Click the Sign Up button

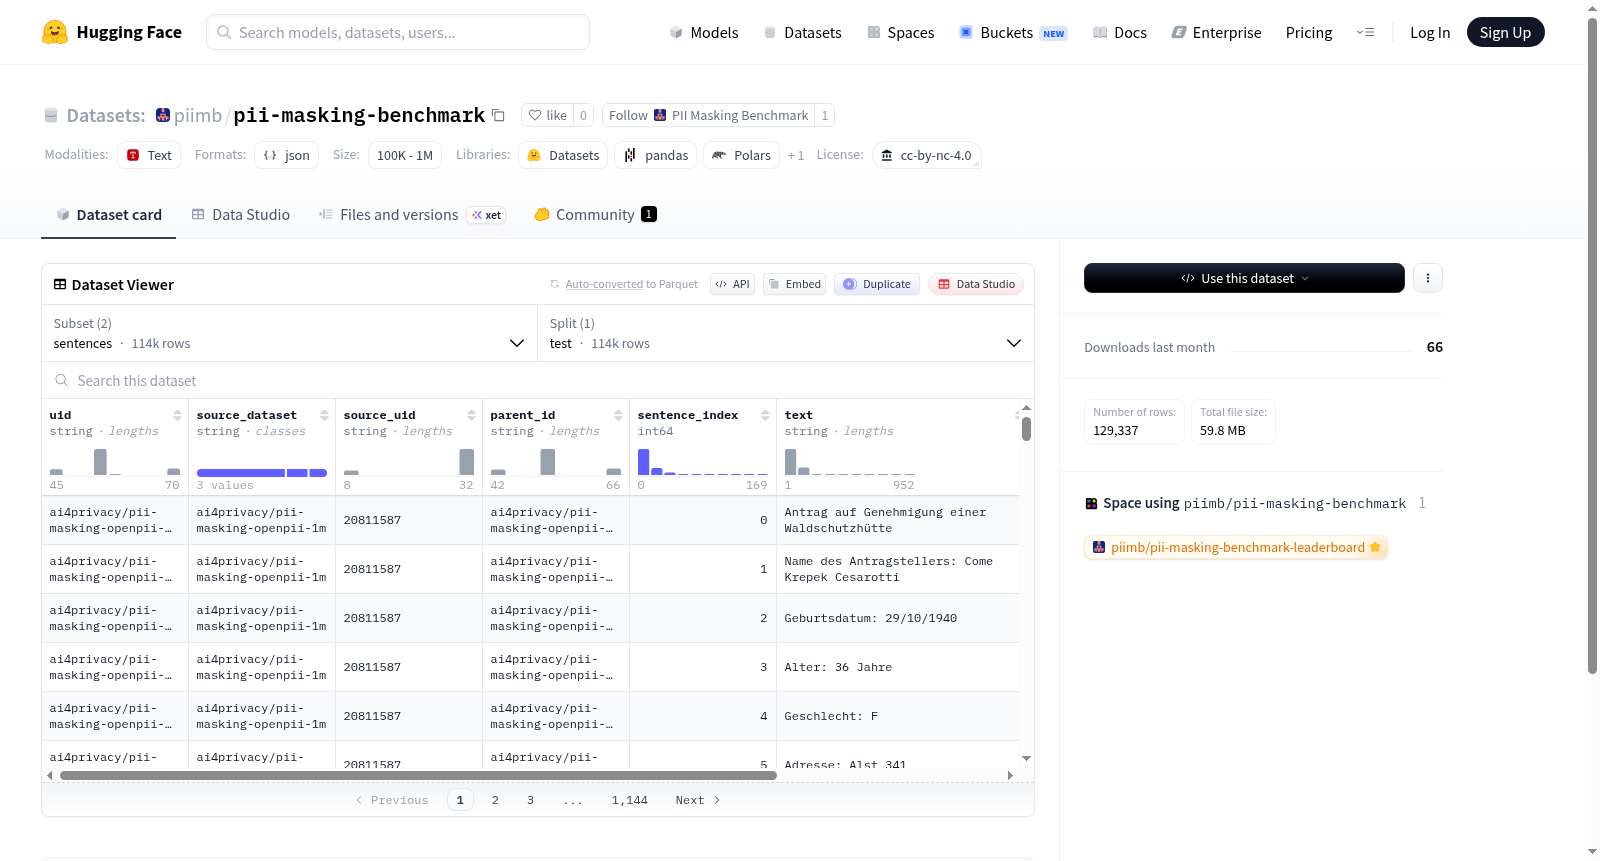(x=1505, y=32)
